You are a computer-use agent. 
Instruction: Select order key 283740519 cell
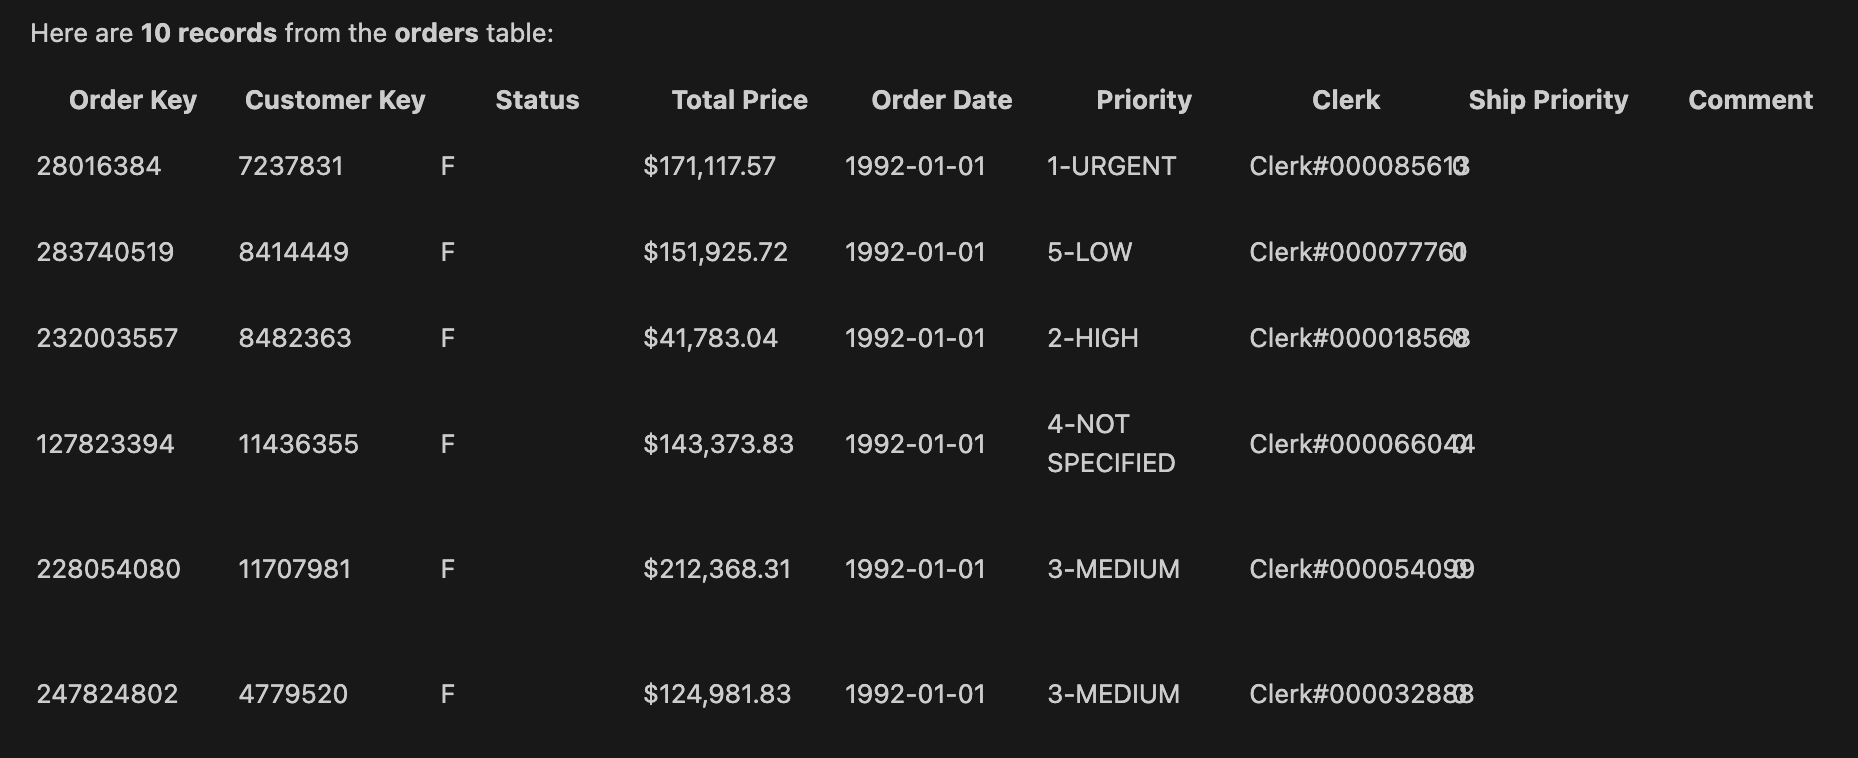105,252
